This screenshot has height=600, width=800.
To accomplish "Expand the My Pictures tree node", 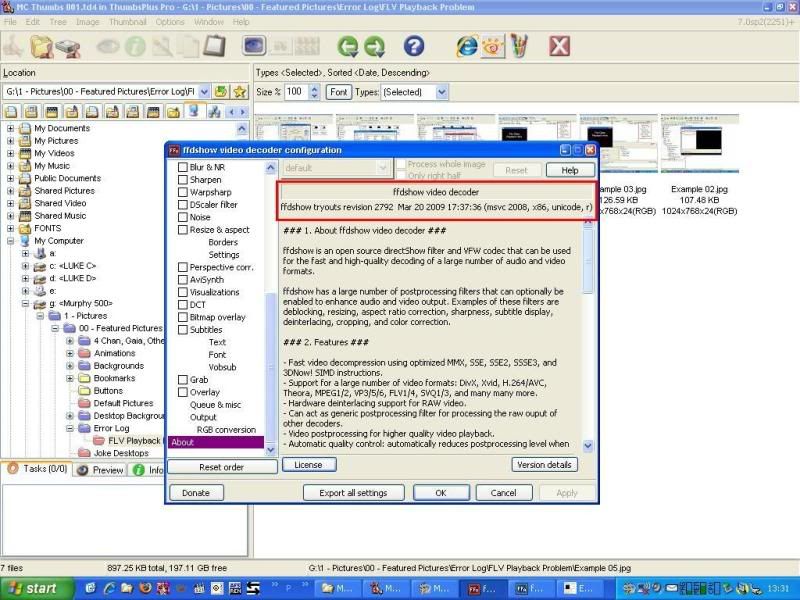I will coord(10,141).
